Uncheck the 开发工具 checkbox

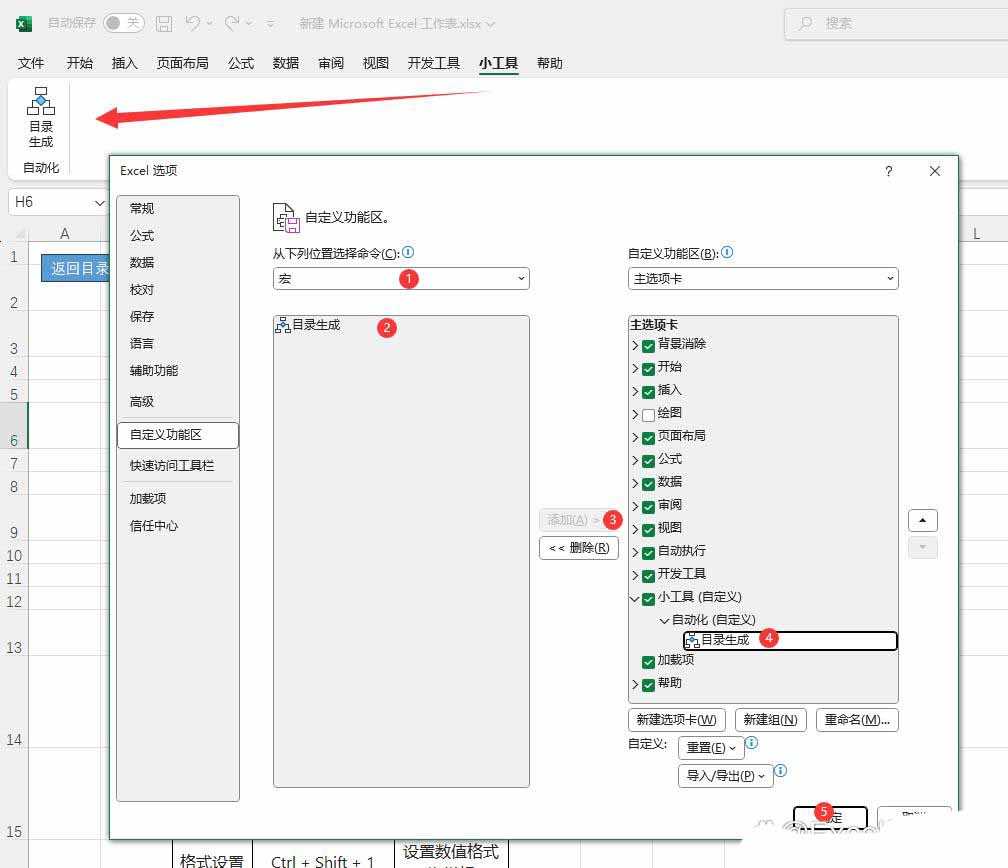648,575
